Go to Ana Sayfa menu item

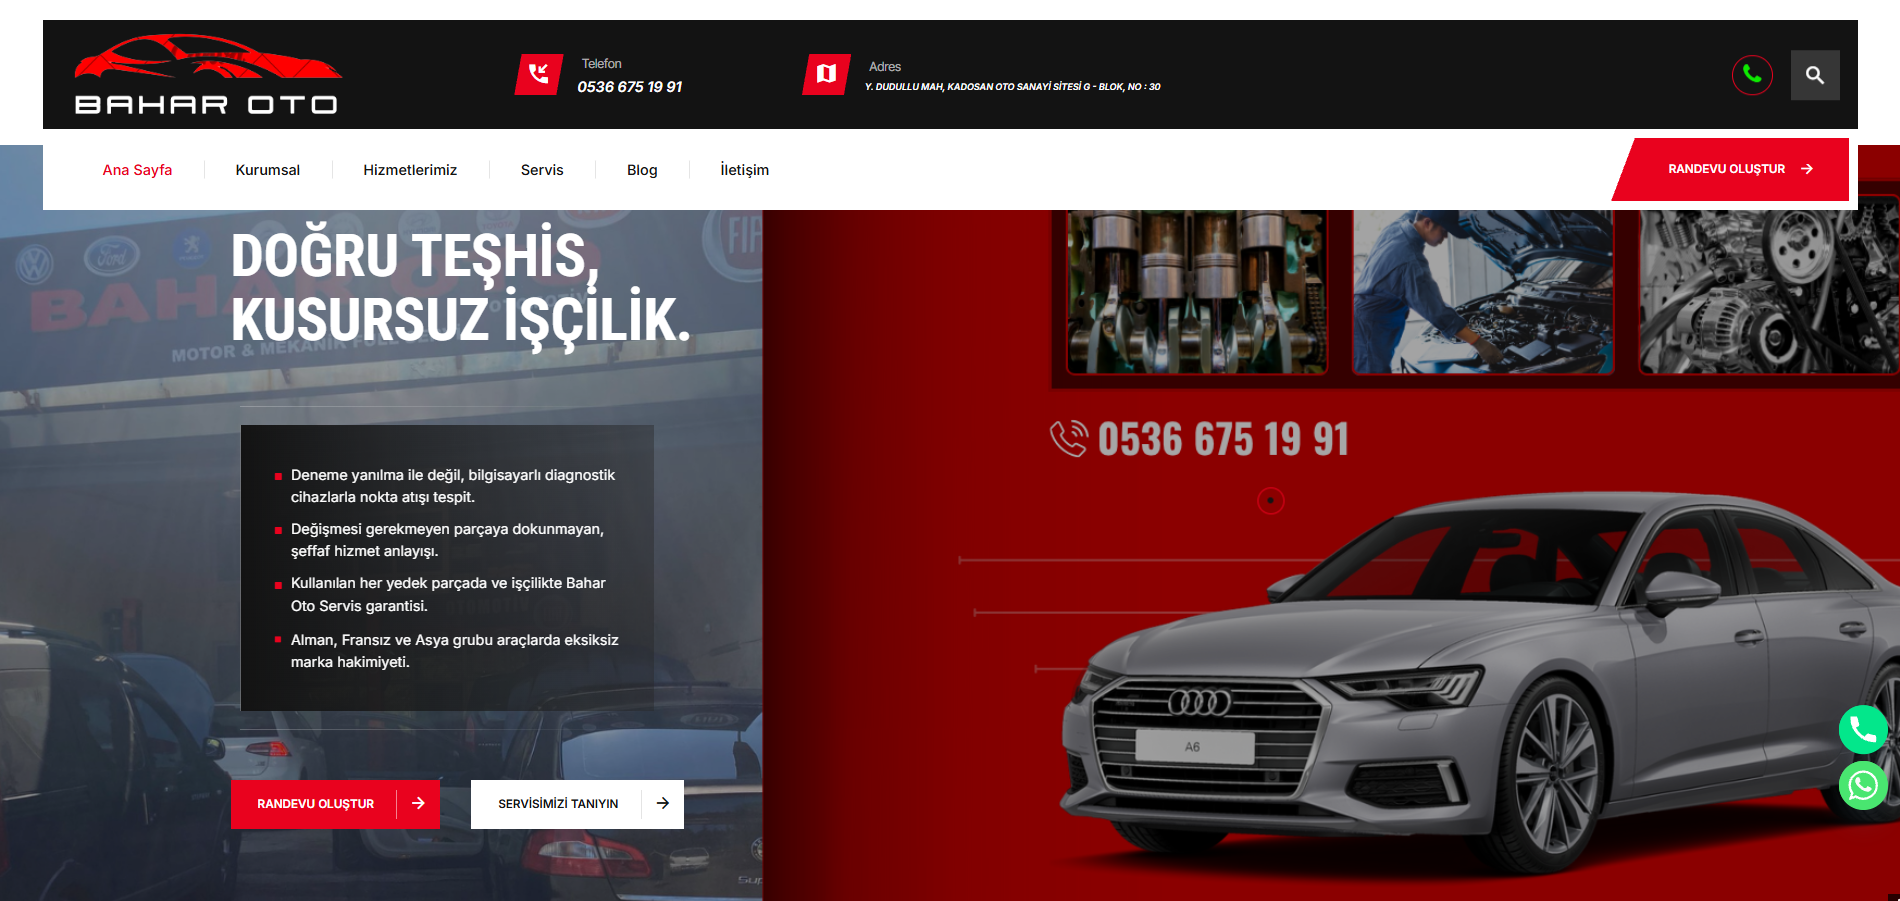pos(137,170)
